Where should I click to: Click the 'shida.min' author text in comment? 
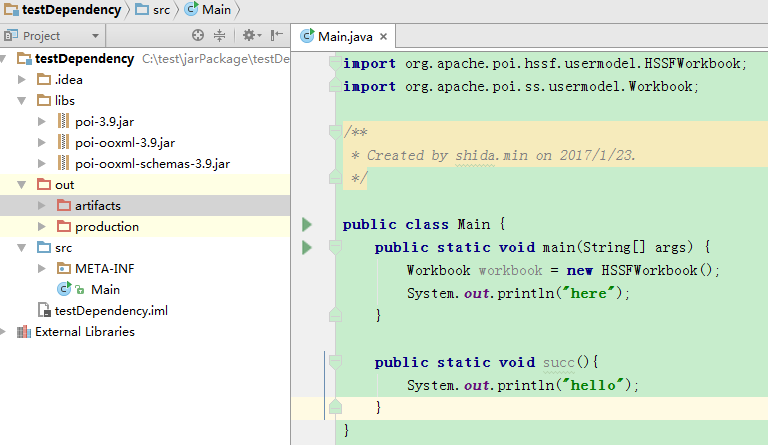click(491, 156)
